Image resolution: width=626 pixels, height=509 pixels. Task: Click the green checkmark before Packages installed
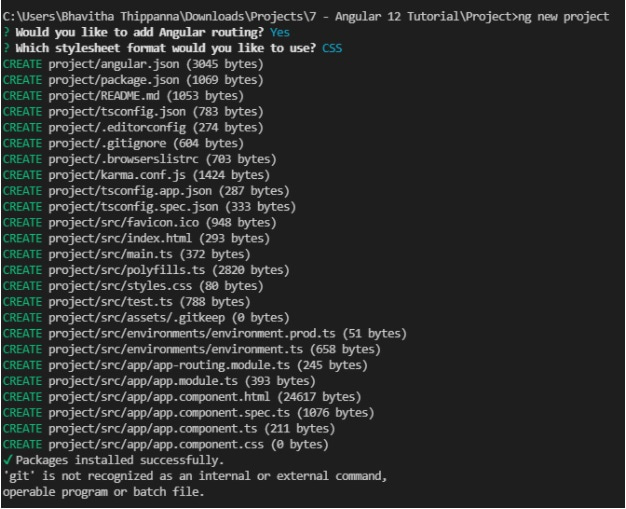(6, 460)
